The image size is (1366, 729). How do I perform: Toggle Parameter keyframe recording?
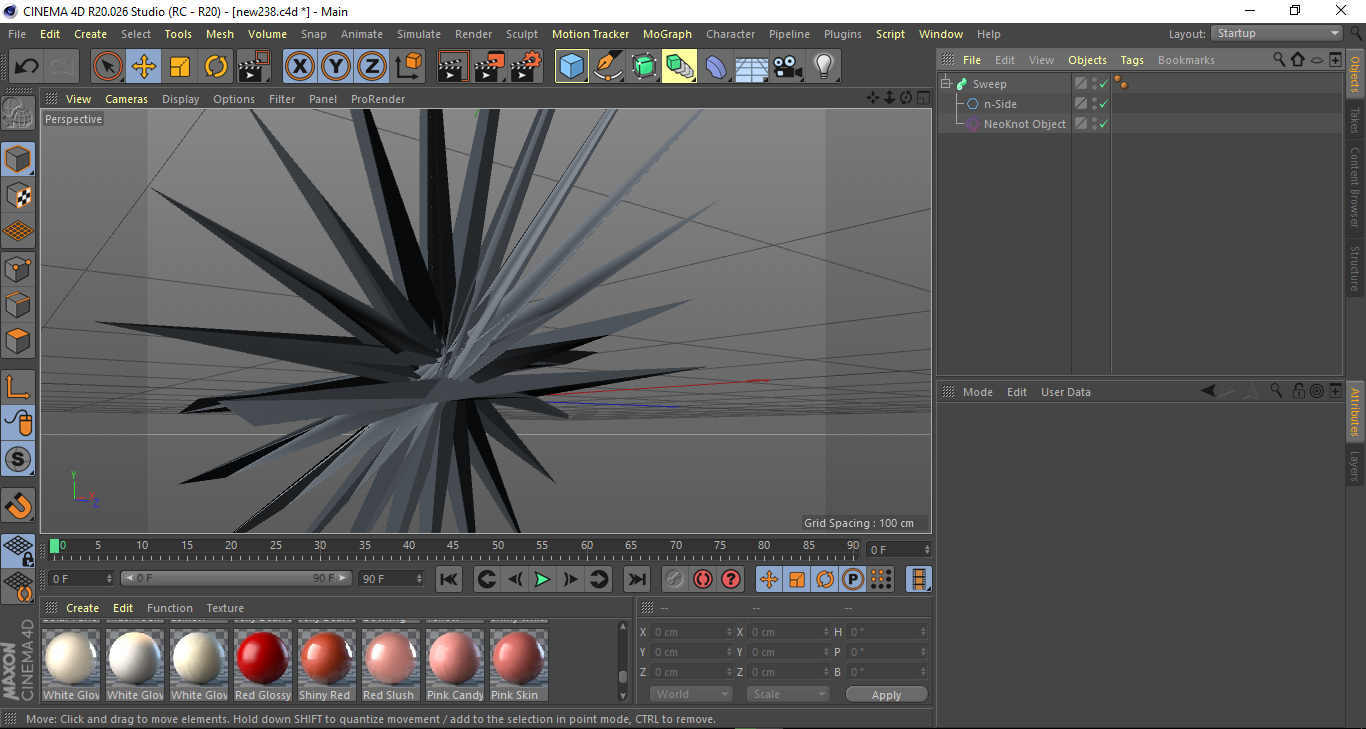coord(853,579)
